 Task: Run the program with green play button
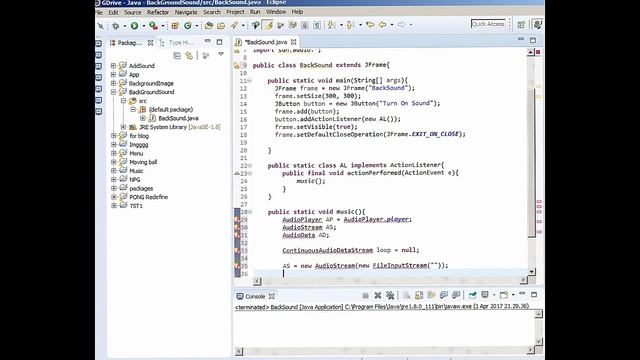pos(134,26)
